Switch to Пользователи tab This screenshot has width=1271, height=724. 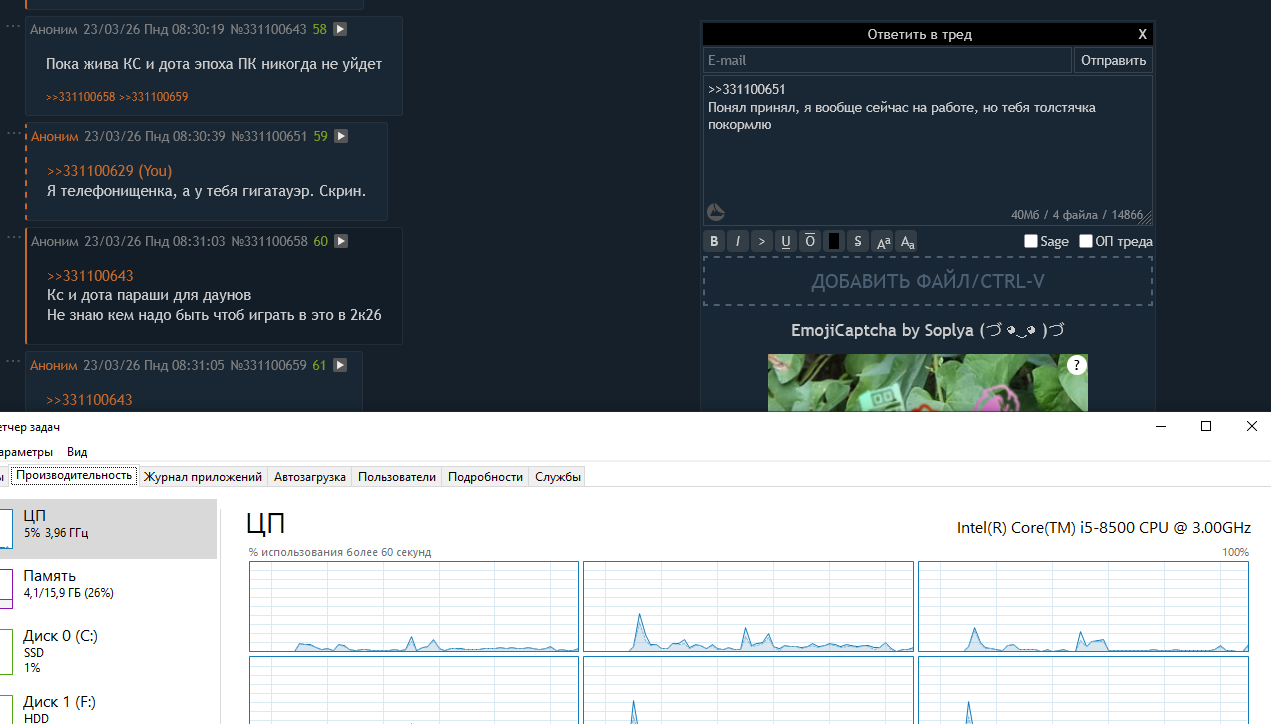(397, 477)
